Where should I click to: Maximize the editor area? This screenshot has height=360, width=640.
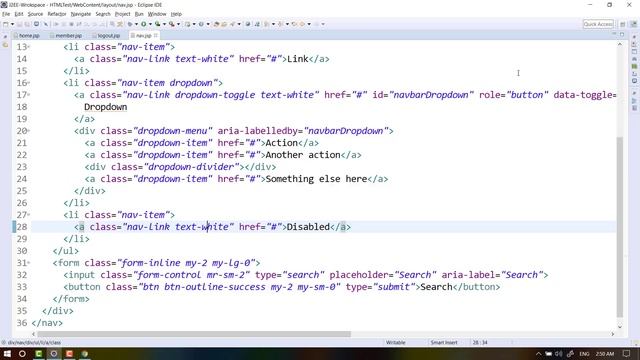click(622, 35)
